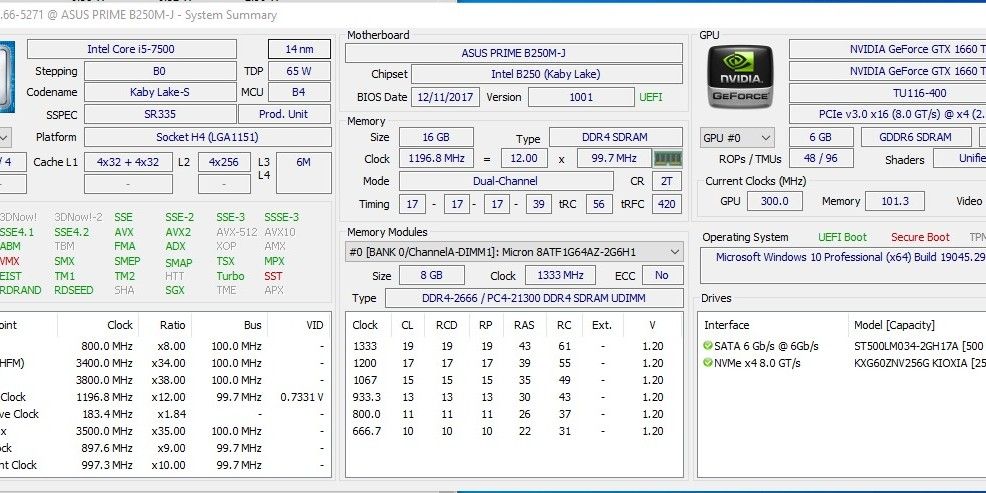Open the GPU #0 selector dropdown
Viewport: 986px width, 493px height.
737,137
